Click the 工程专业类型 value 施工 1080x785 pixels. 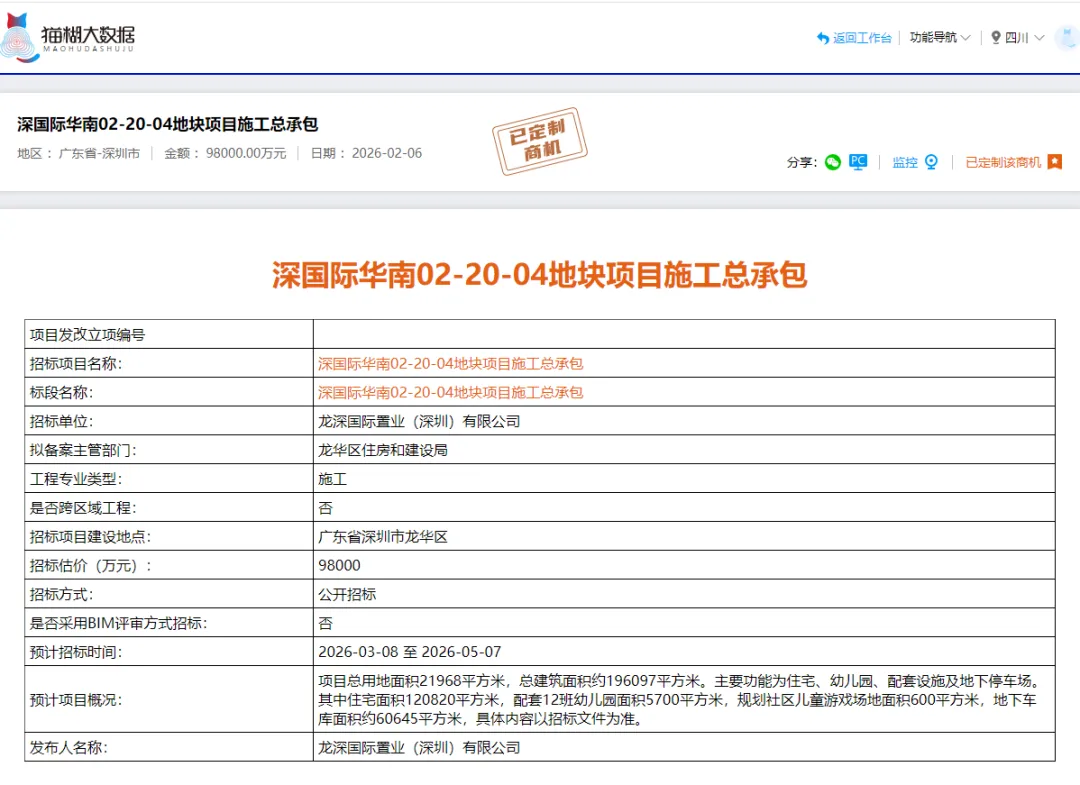click(x=332, y=479)
